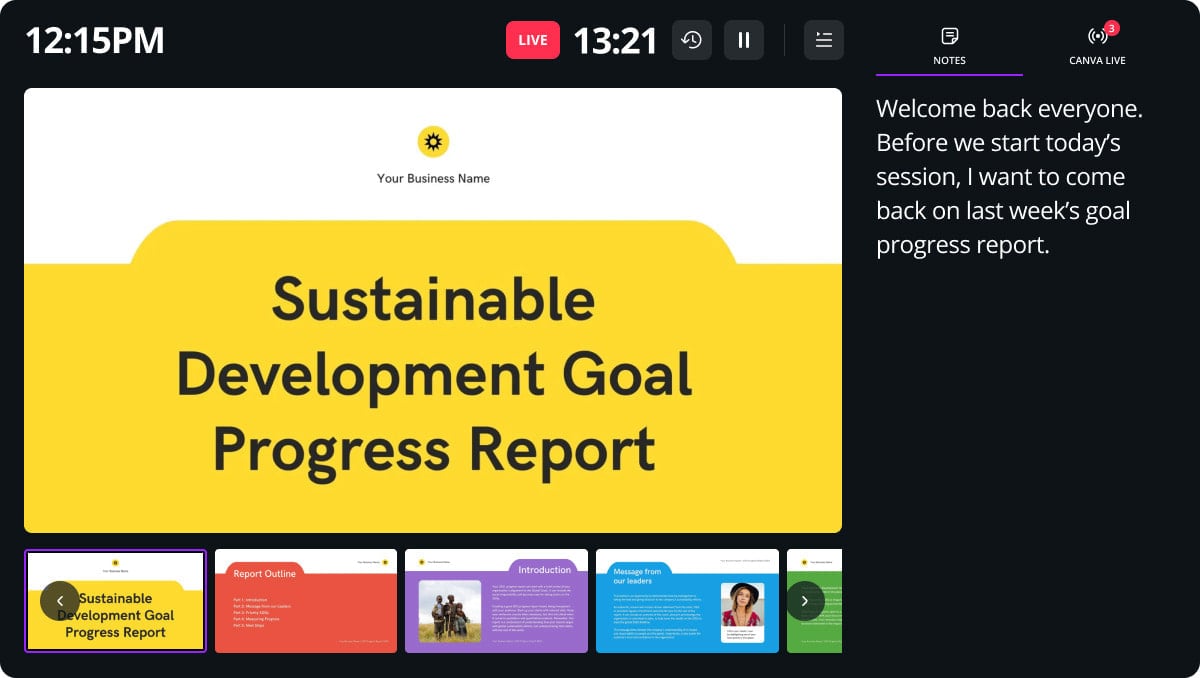
Task: Select the Report Outline slide thumbnail
Action: [306, 600]
